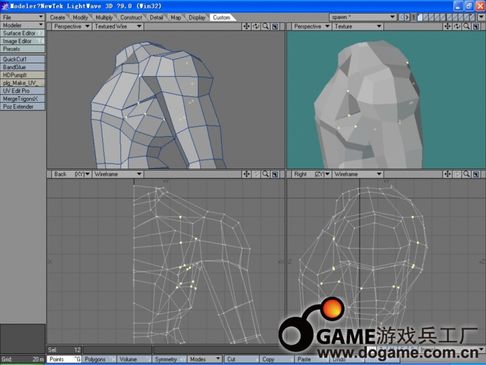Viewport: 486px width, 365px height.
Task: Click zoom magnifier in Texture perspective viewport
Action: tap(467, 26)
